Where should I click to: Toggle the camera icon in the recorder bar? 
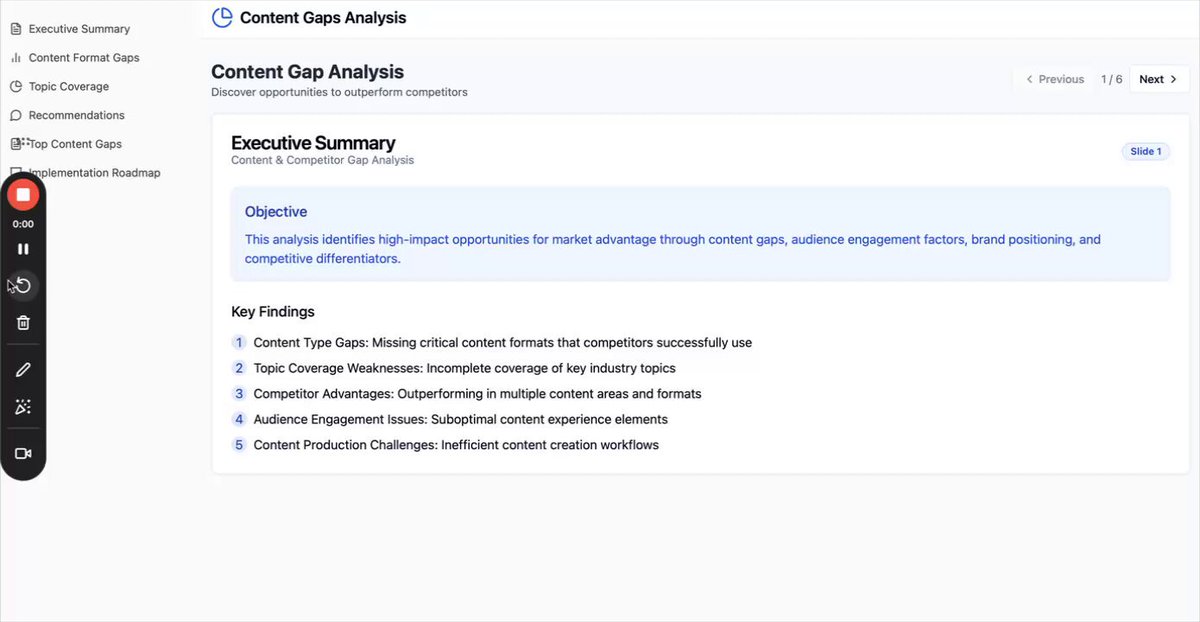[x=23, y=454]
